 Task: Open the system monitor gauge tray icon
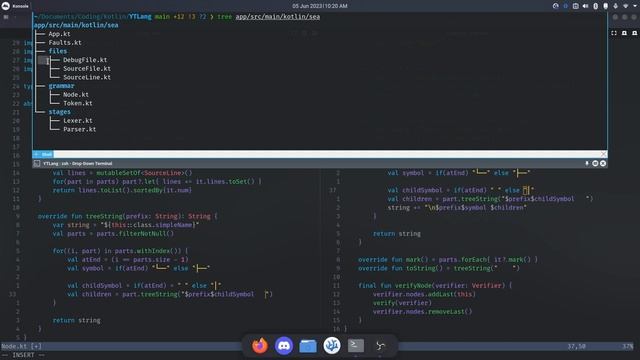click(x=556, y=6)
